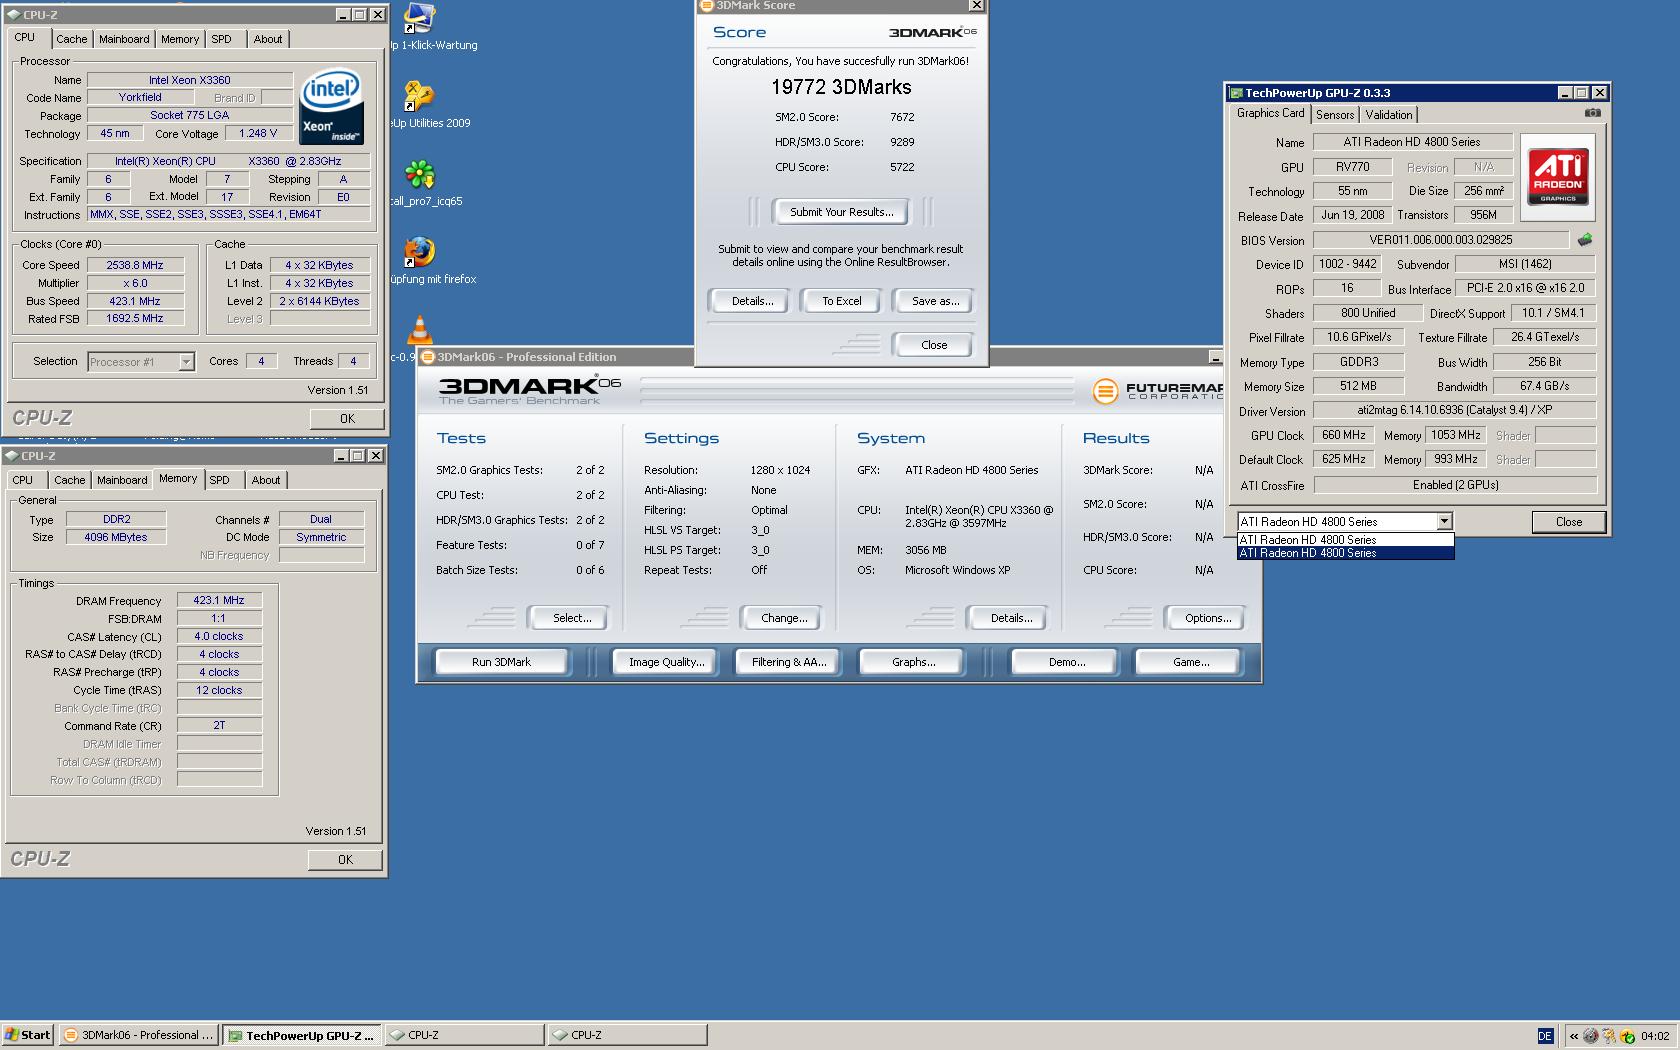Click the taskbar clock showing 04:02
This screenshot has width=1680, height=1050.
coord(1655,1036)
